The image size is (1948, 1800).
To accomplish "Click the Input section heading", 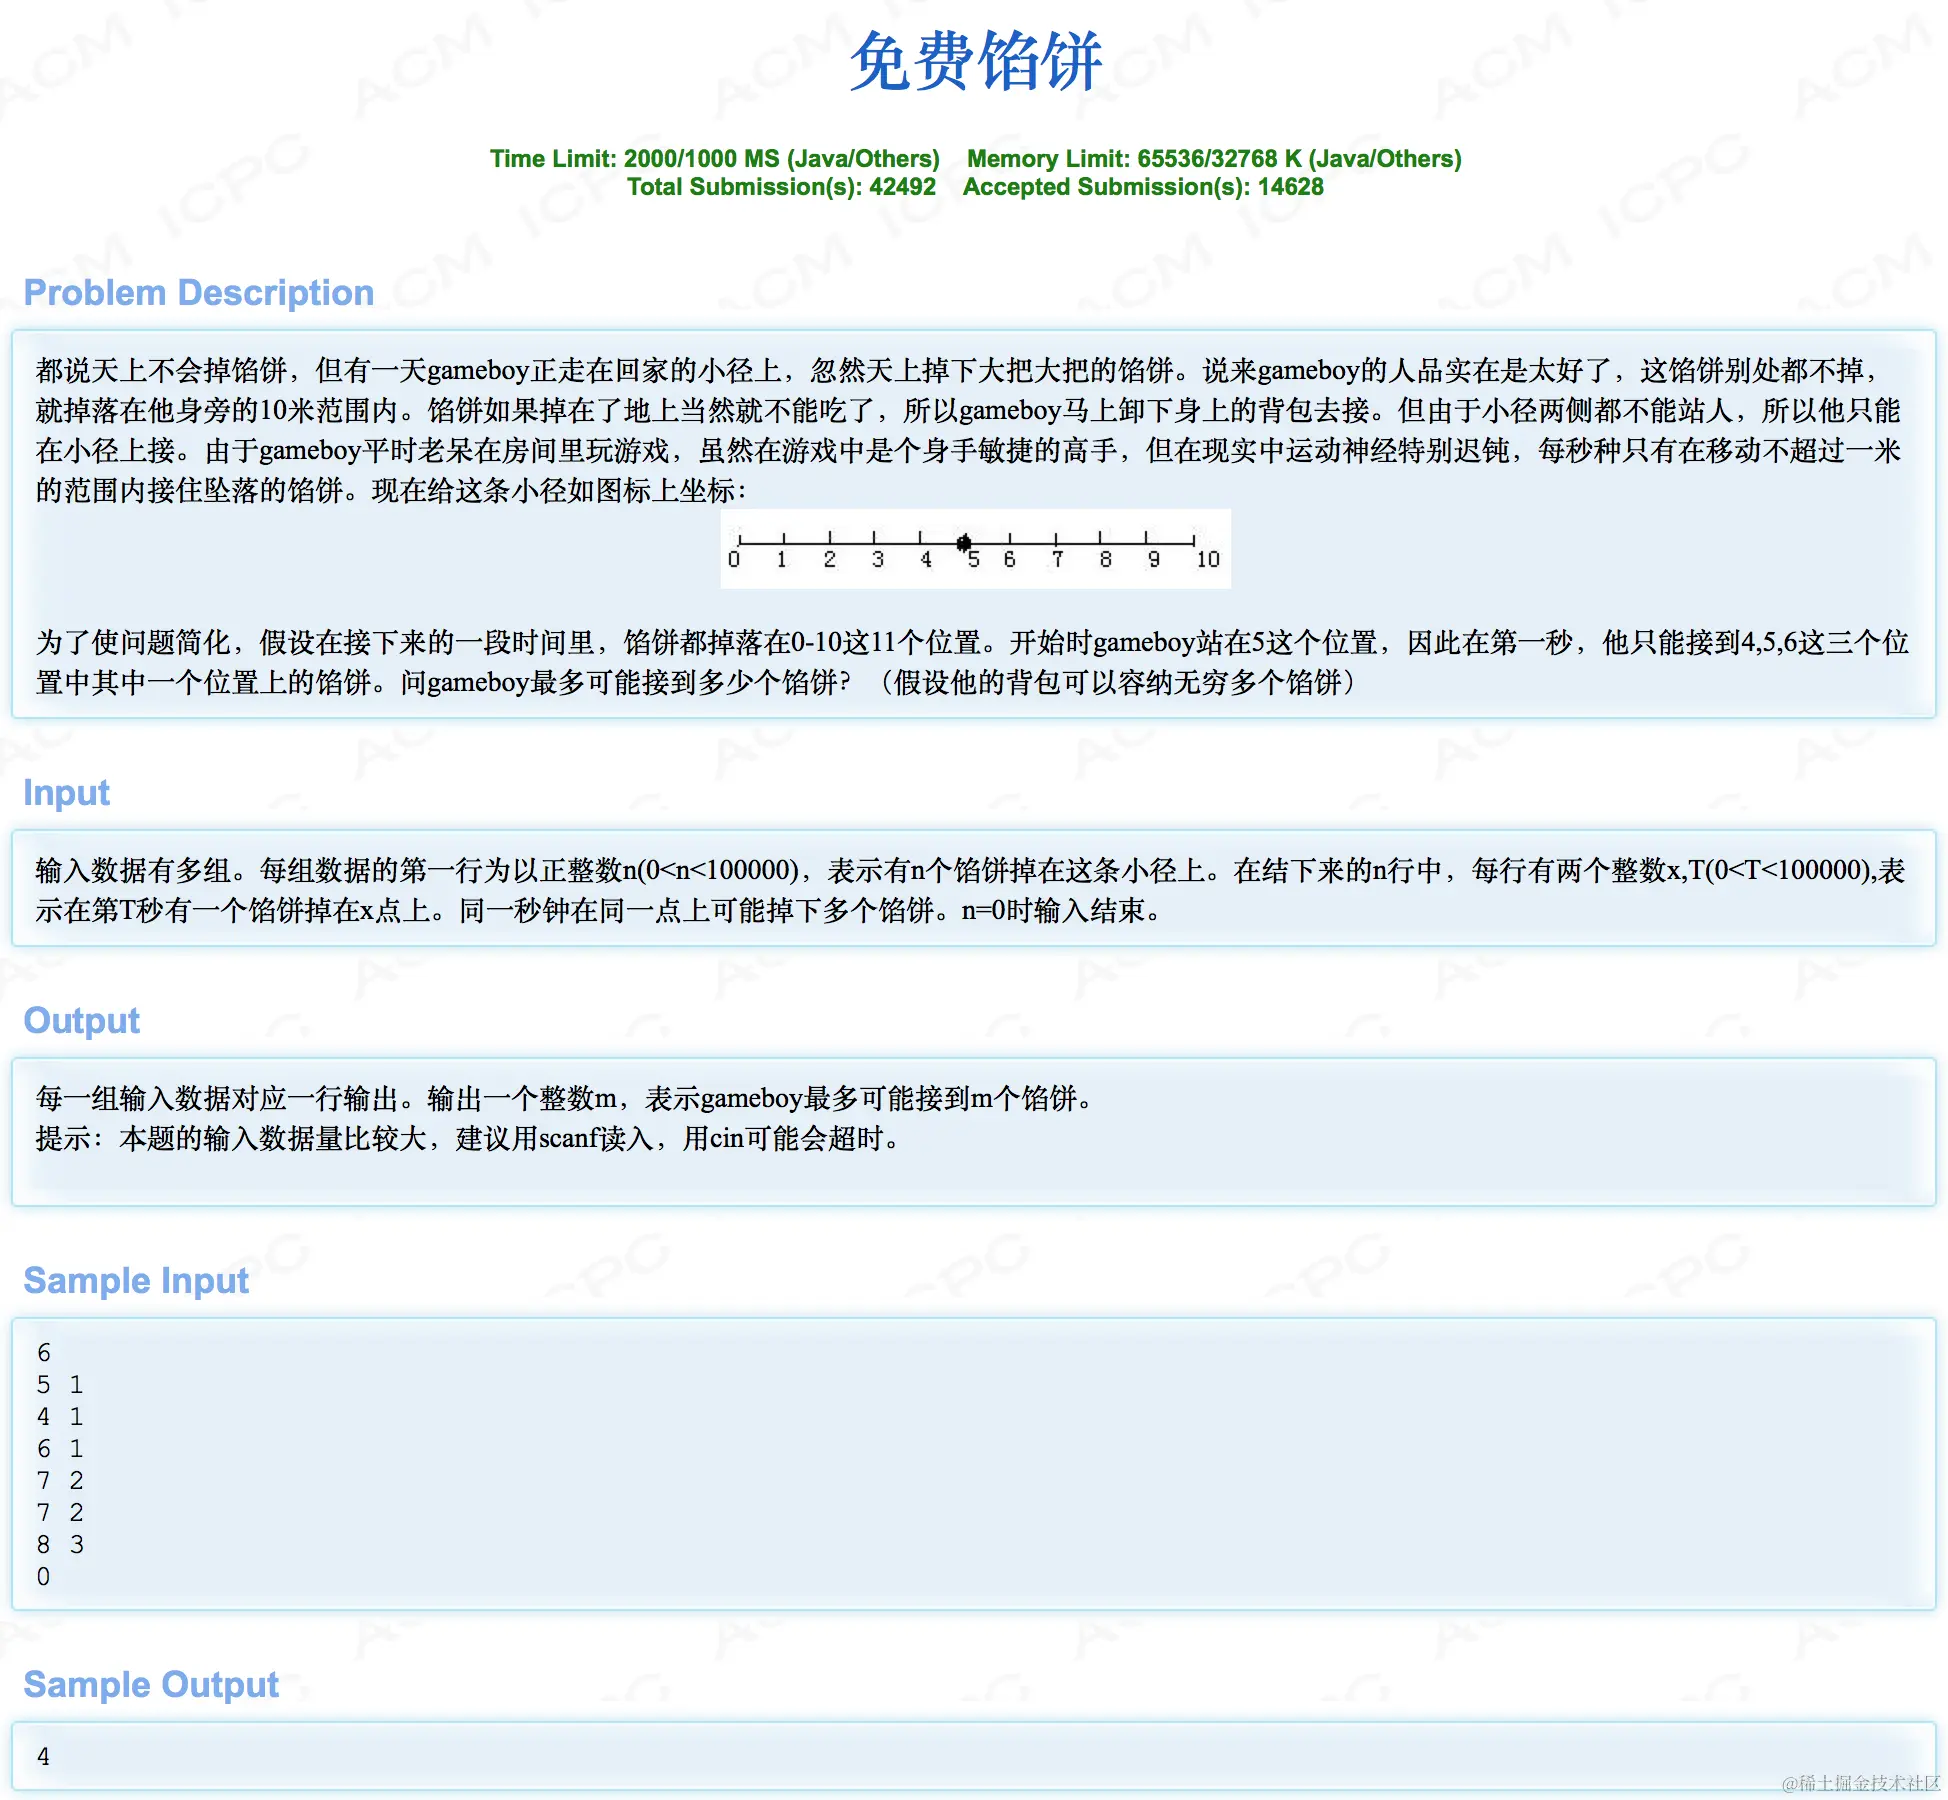I will (x=66, y=792).
